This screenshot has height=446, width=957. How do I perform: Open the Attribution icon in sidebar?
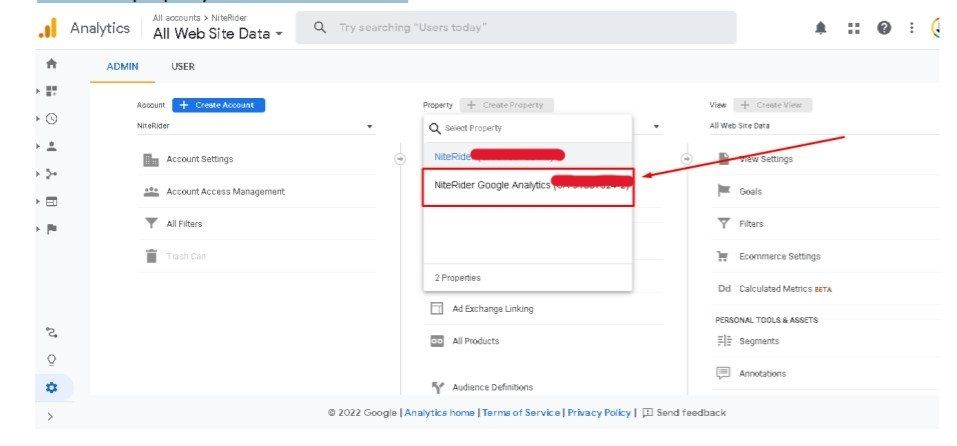pyautogui.click(x=52, y=333)
